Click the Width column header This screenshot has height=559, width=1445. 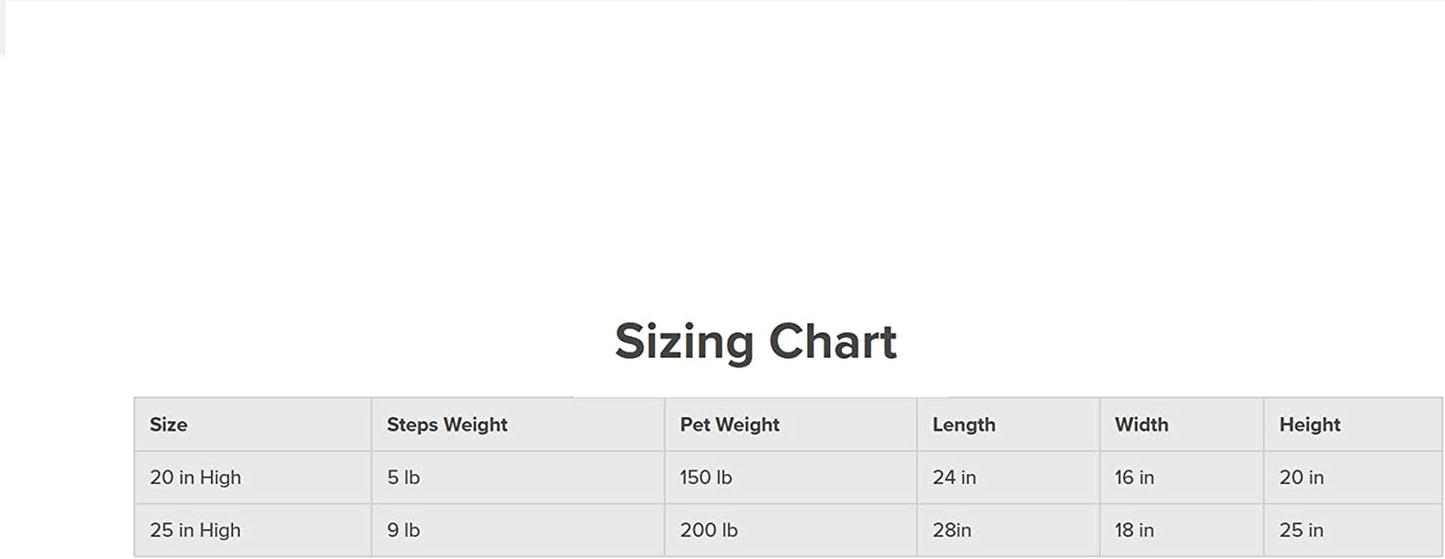(1141, 424)
